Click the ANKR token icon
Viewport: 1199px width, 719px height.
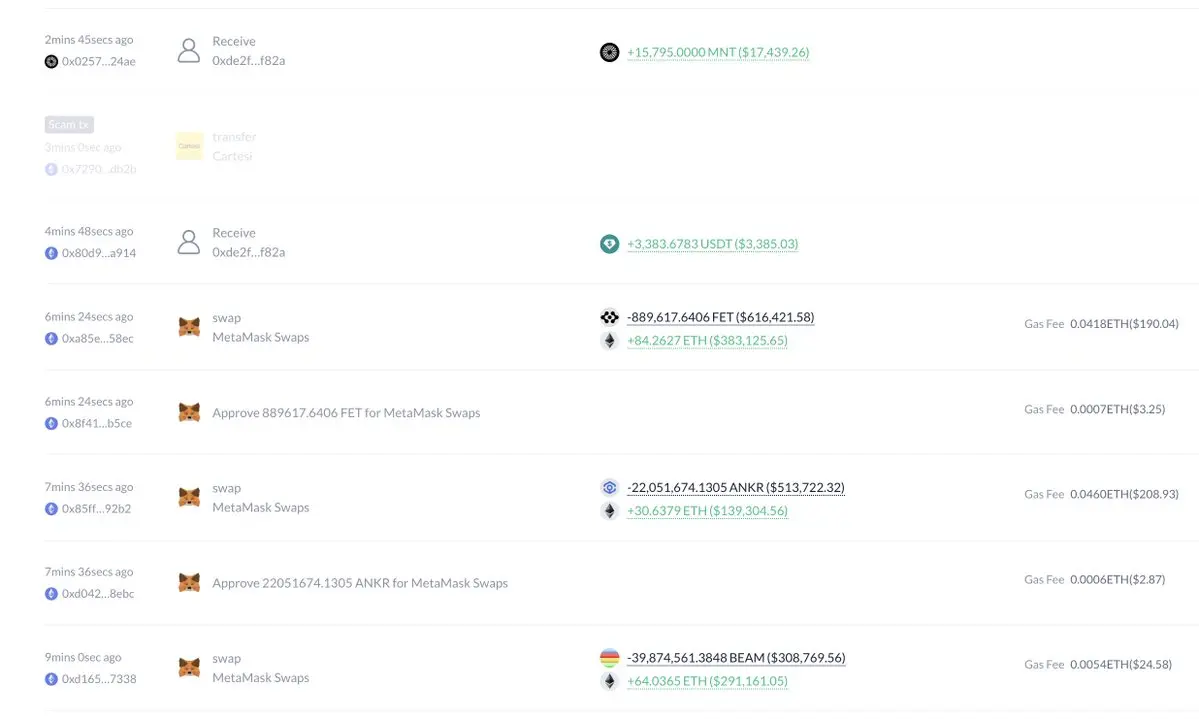[x=609, y=487]
